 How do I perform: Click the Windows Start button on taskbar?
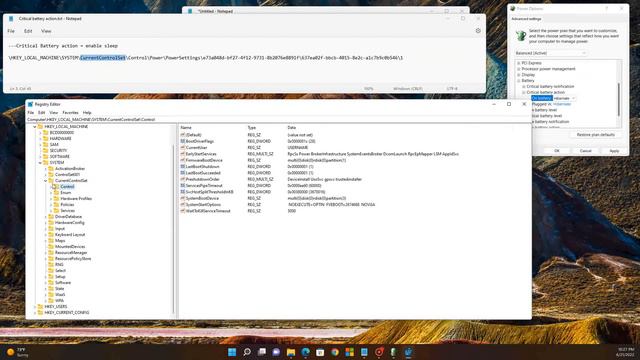[x=232, y=352]
